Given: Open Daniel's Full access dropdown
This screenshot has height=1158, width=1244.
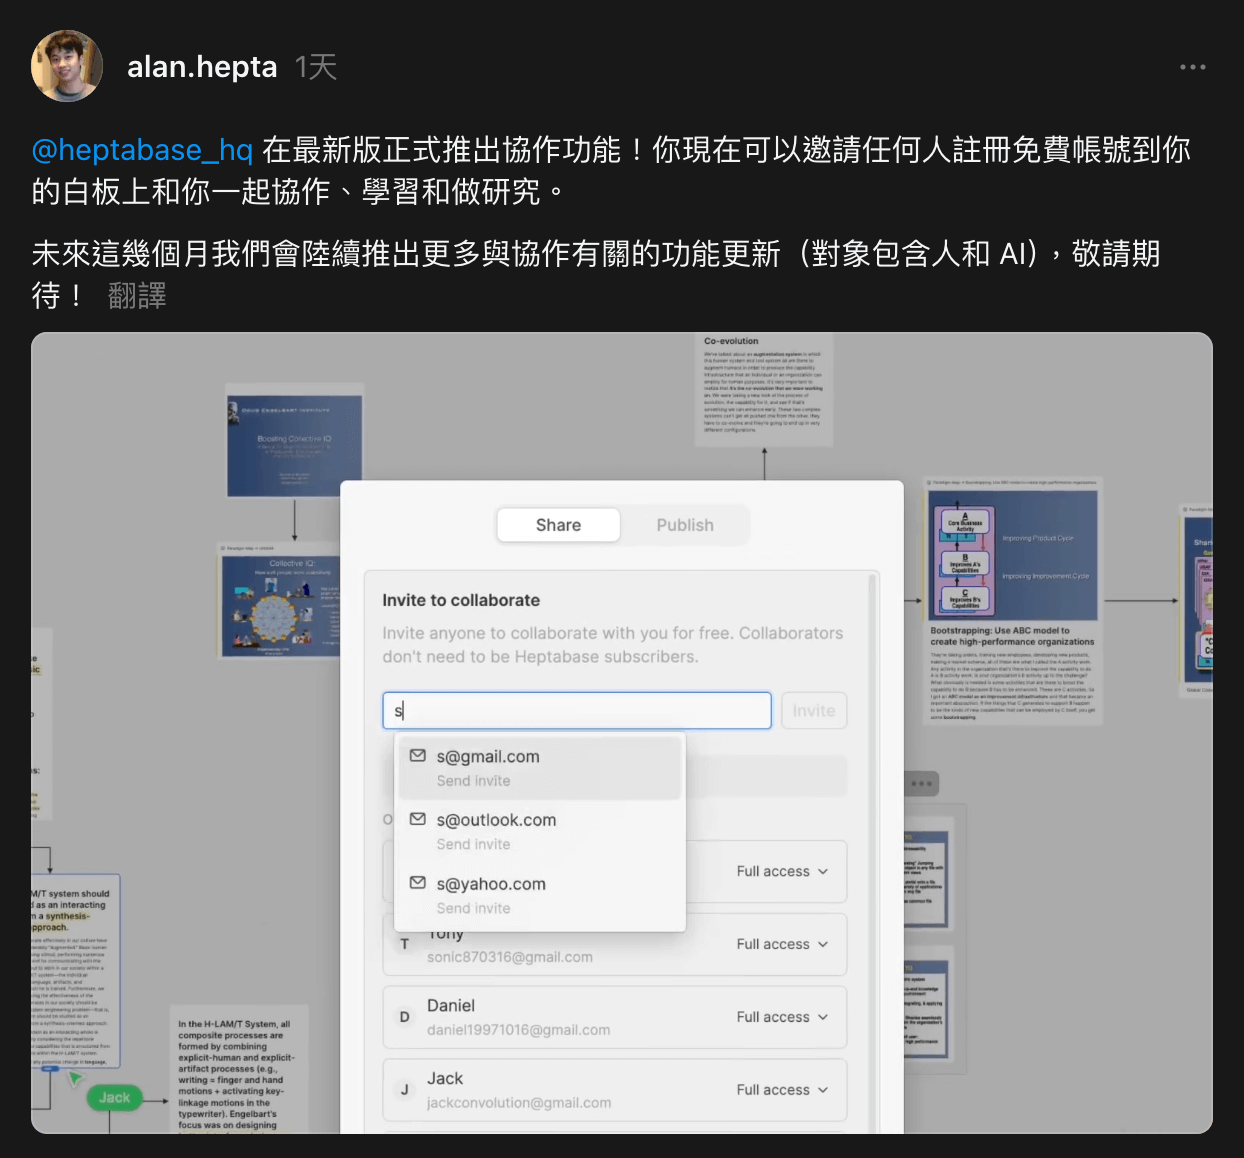Looking at the screenshot, I should point(783,1017).
